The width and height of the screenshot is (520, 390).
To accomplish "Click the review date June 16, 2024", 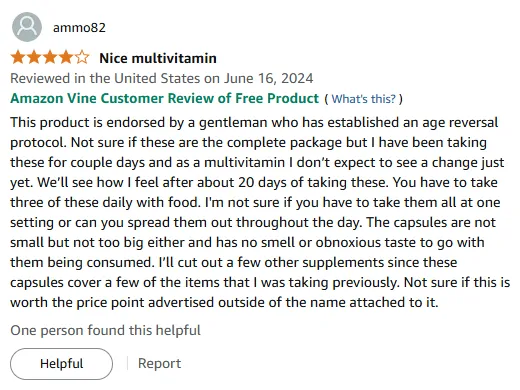I will pos(268,79).
